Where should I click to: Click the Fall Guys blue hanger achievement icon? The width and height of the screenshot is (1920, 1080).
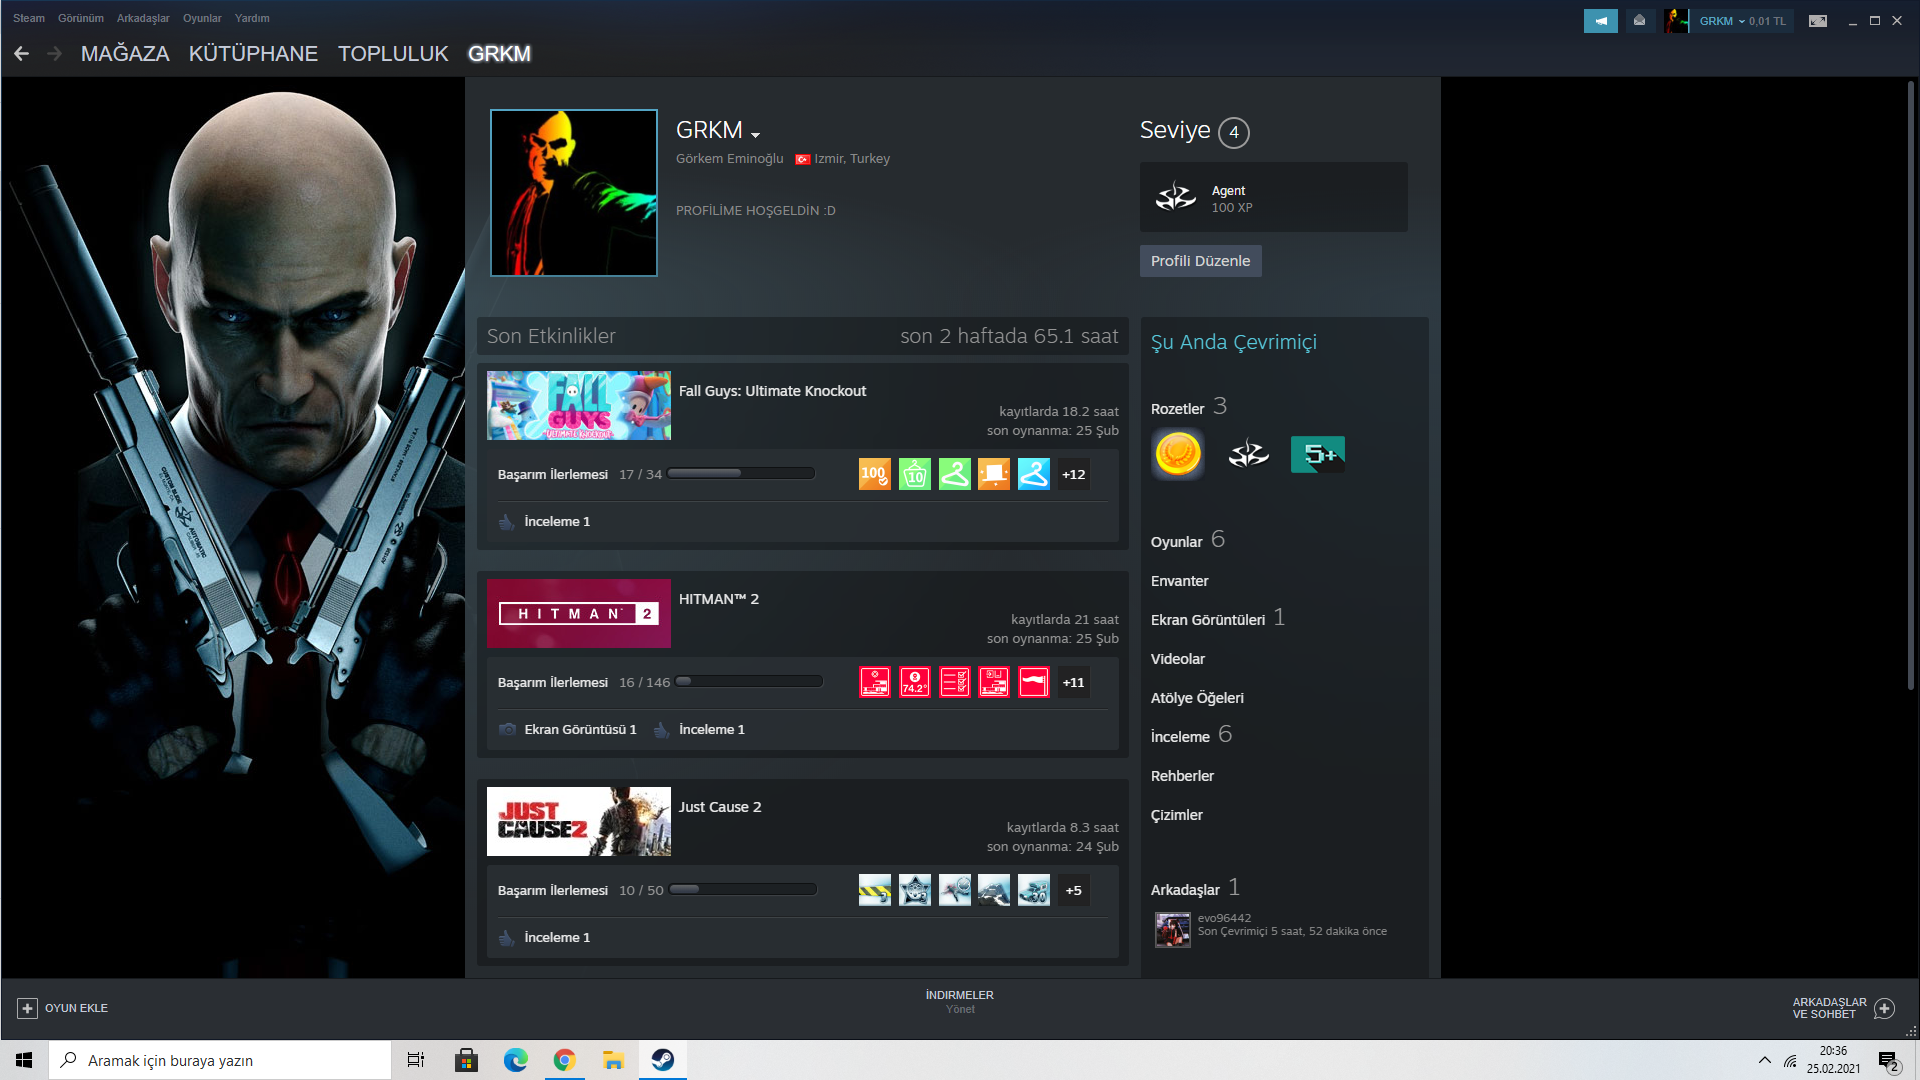(1034, 474)
